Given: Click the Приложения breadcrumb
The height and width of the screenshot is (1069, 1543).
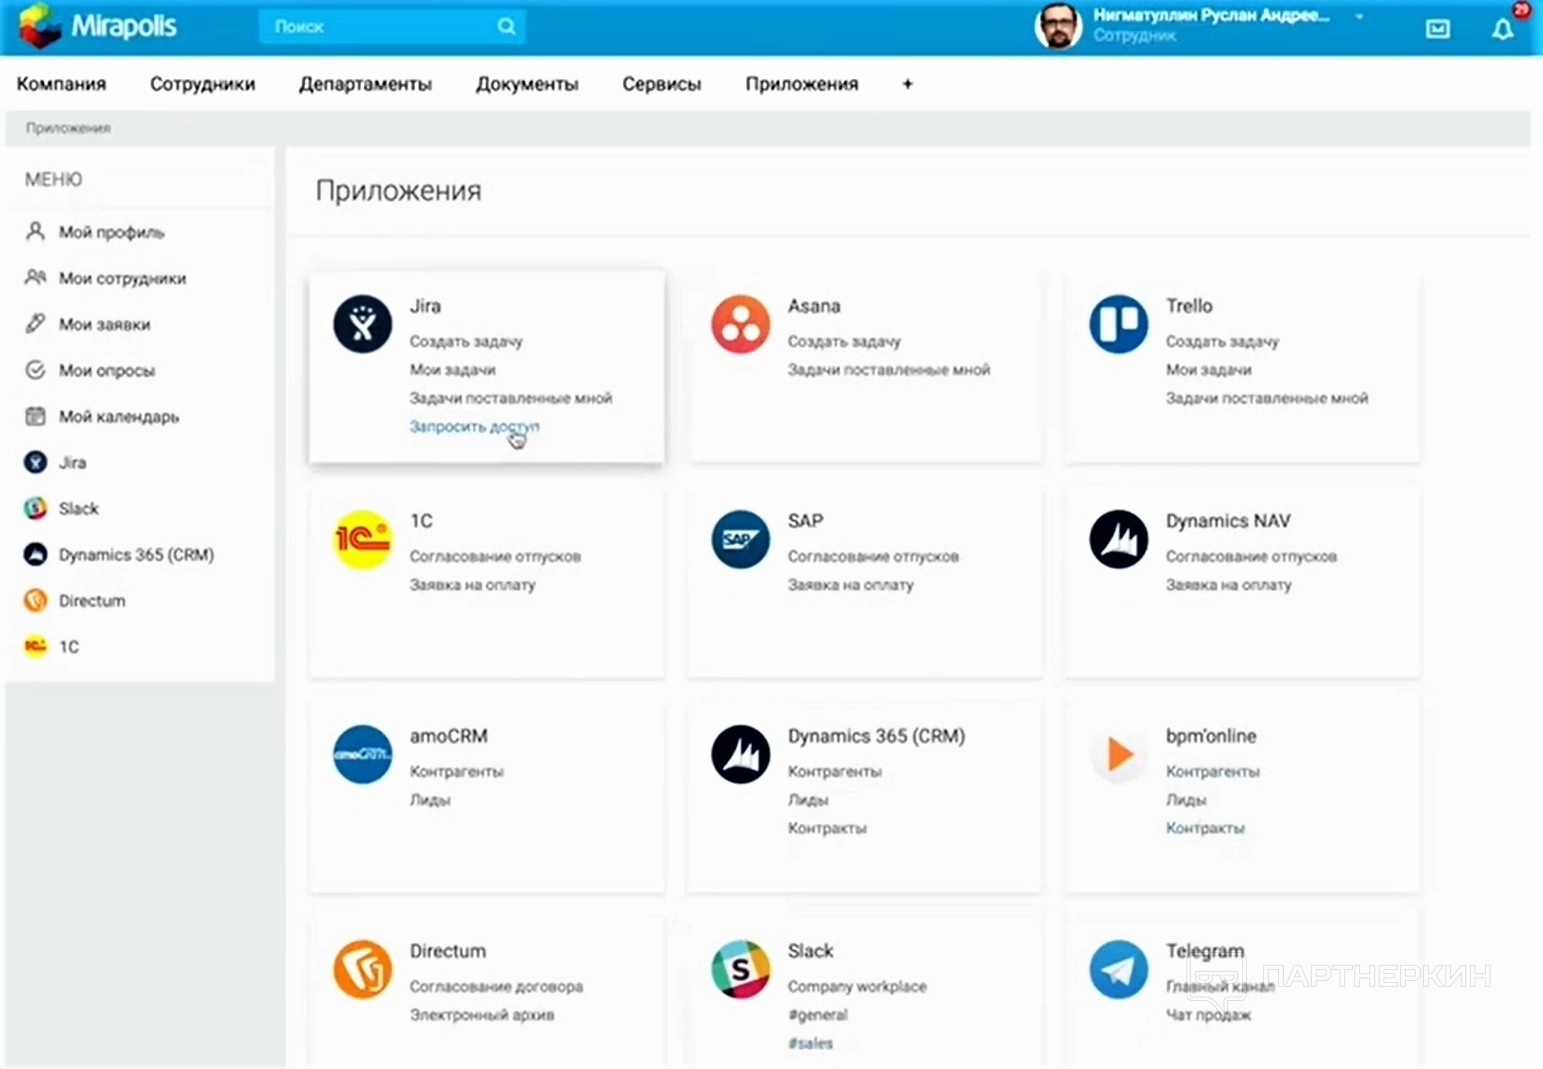Looking at the screenshot, I should pos(68,128).
